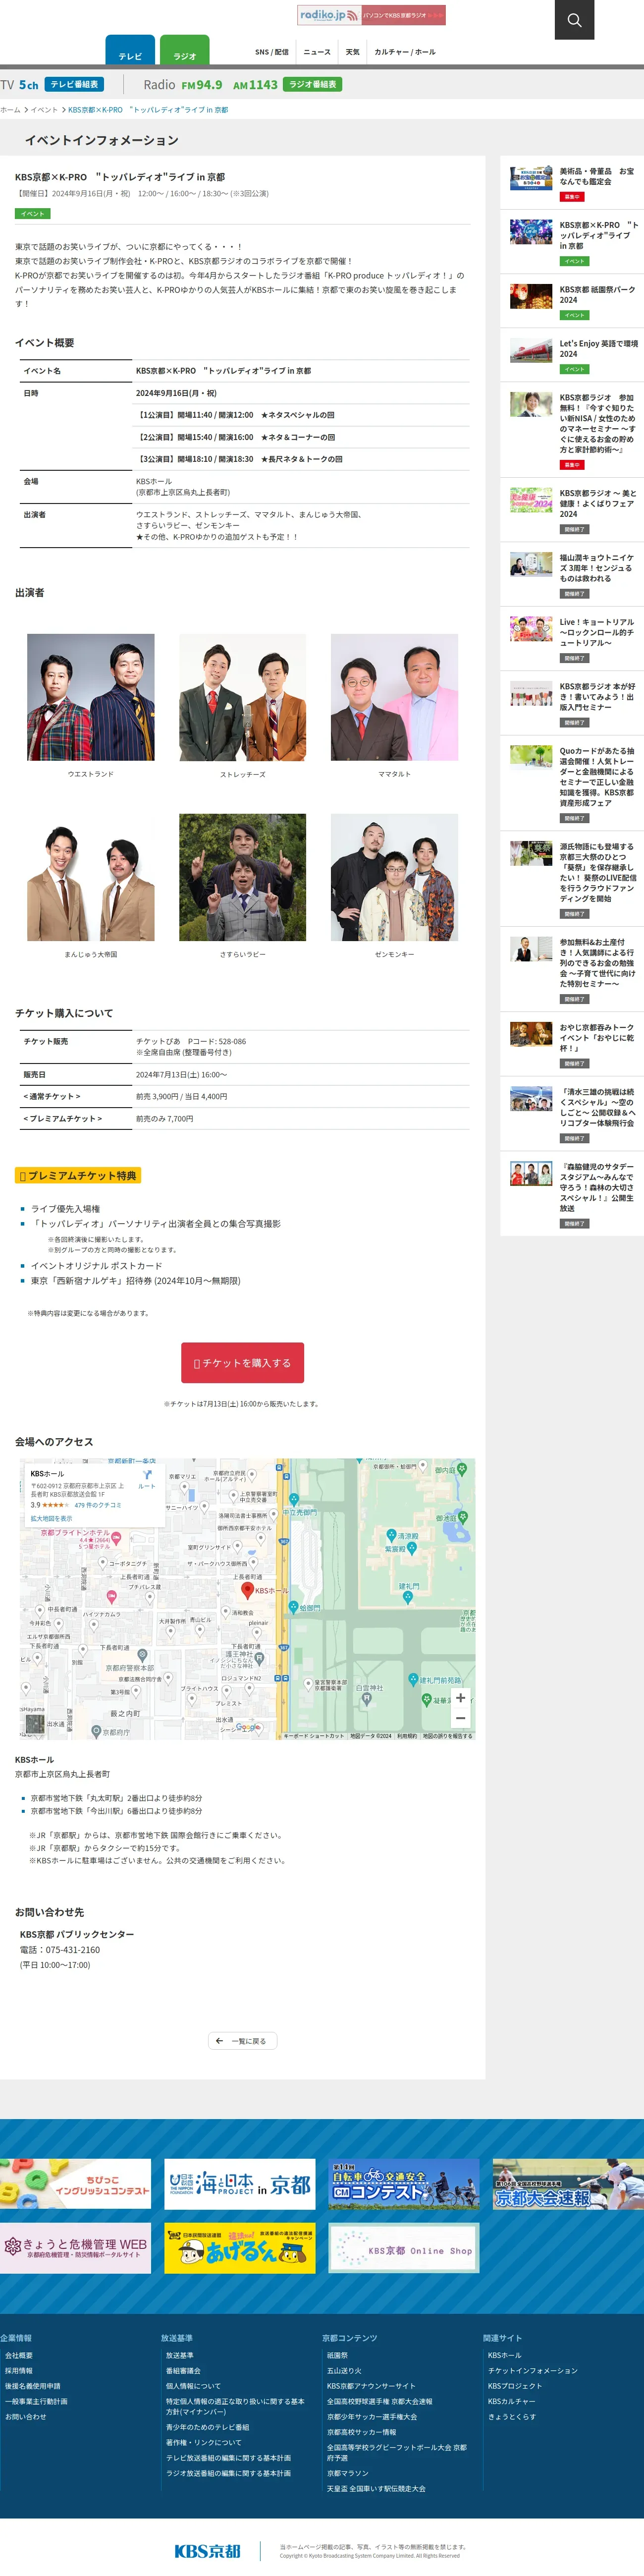
Task: Click the 建礼門 map marker
Action: click(x=408, y=1597)
